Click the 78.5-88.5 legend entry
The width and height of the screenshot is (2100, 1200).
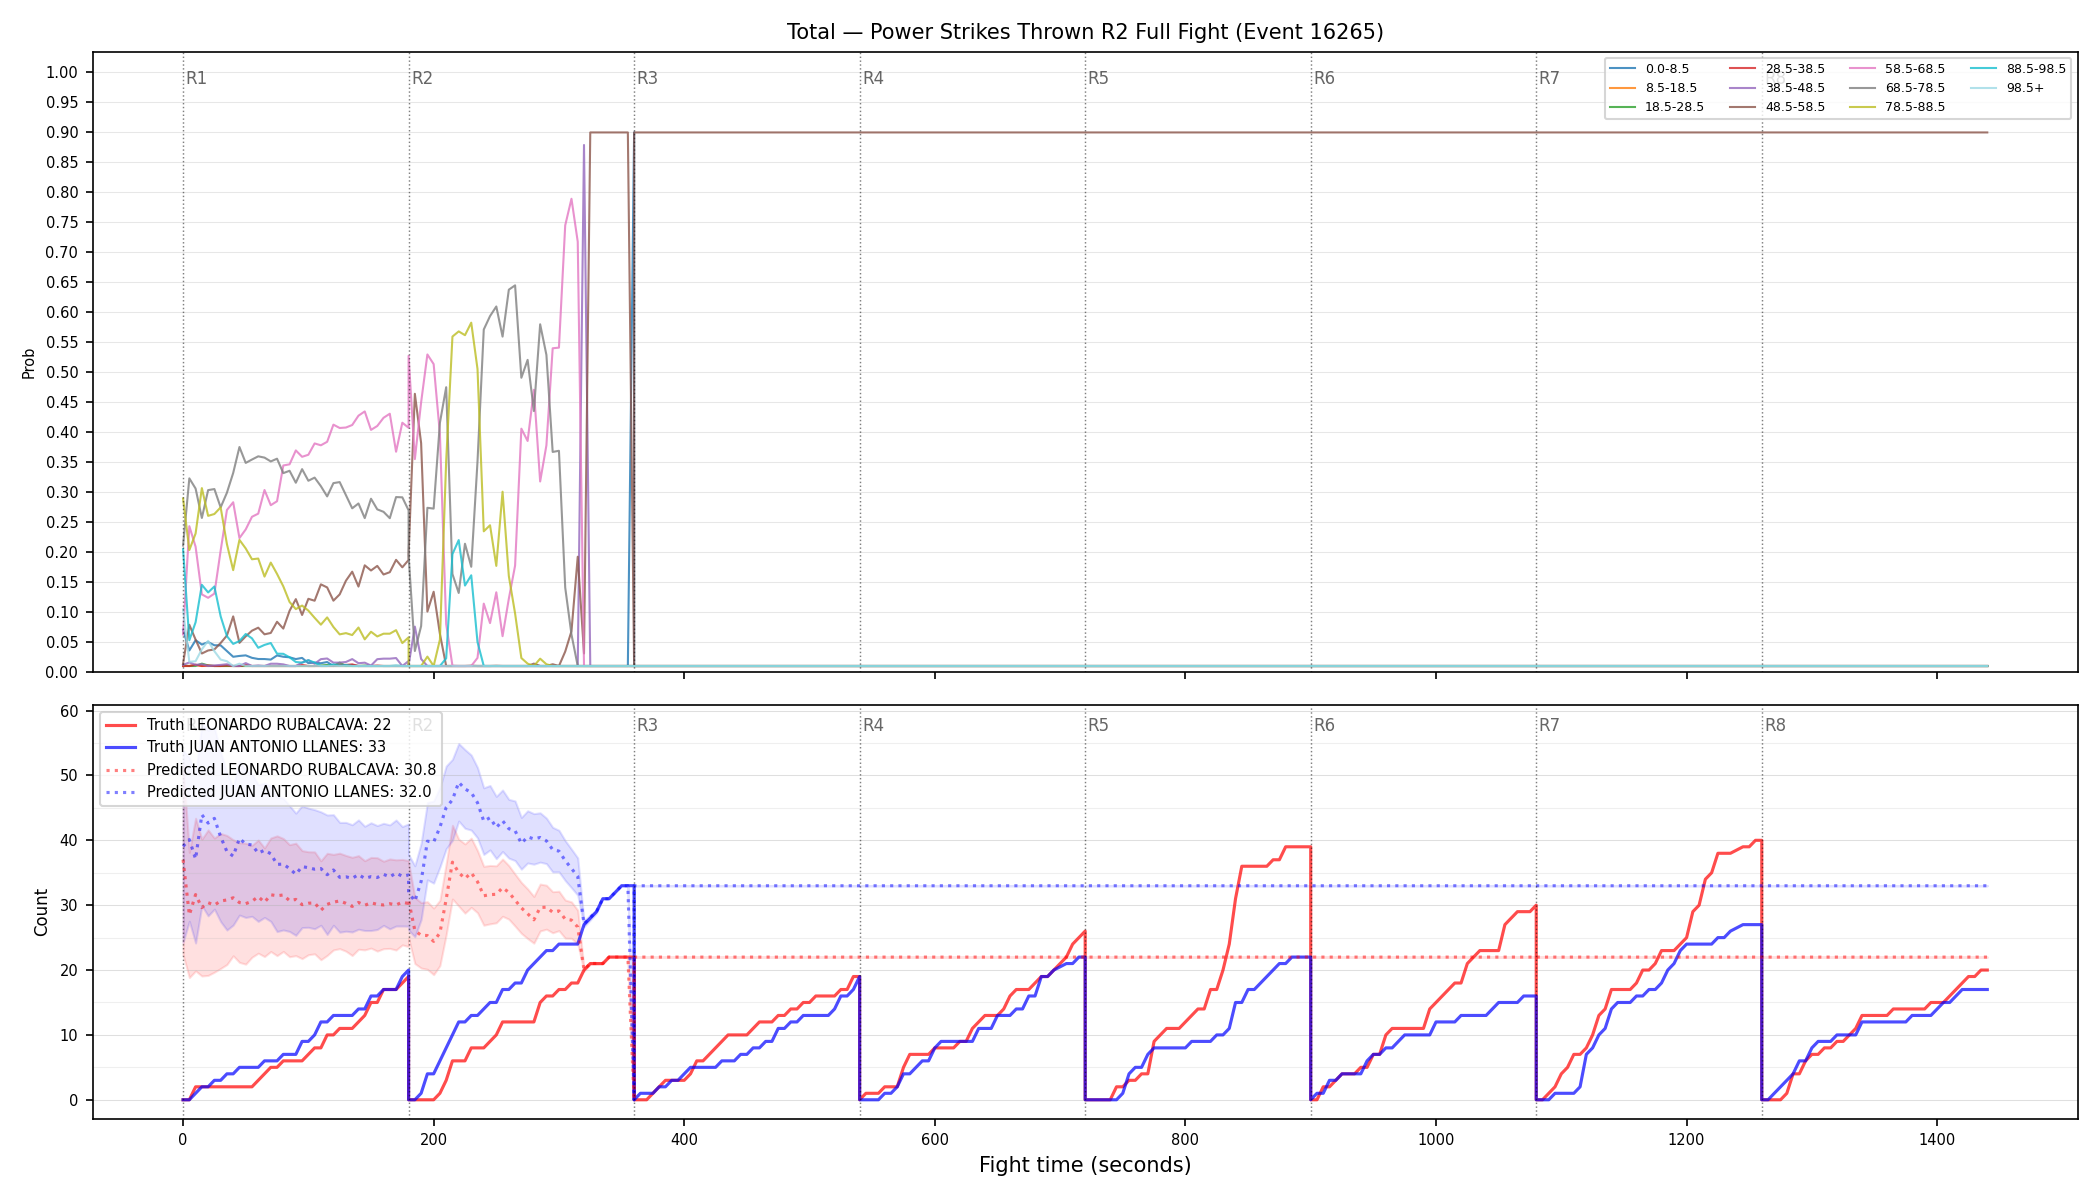tap(1897, 107)
